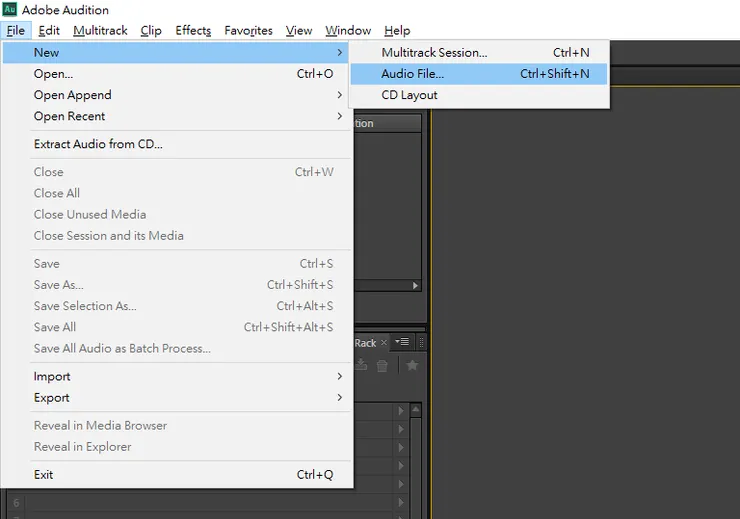
Task: Select Open... in the File menu
Action: click(177, 74)
